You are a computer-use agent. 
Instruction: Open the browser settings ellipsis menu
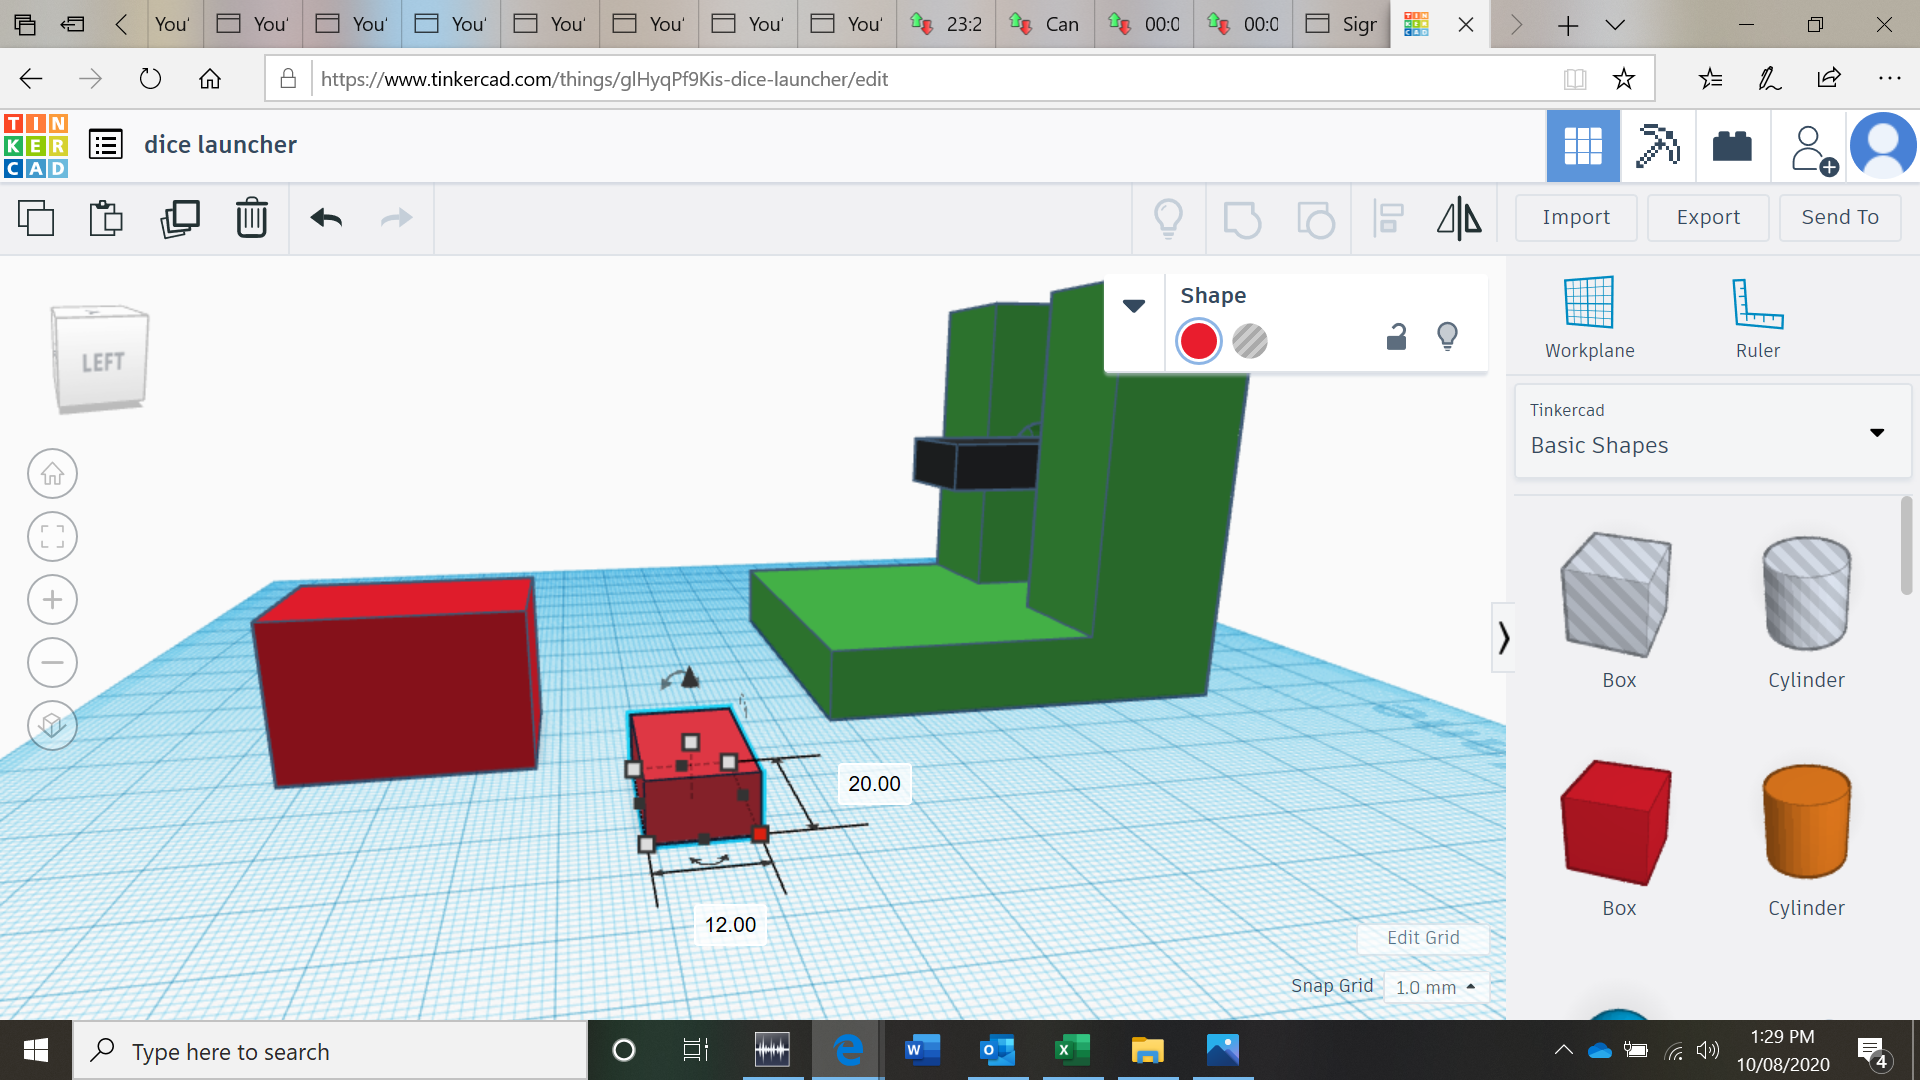[1889, 79]
